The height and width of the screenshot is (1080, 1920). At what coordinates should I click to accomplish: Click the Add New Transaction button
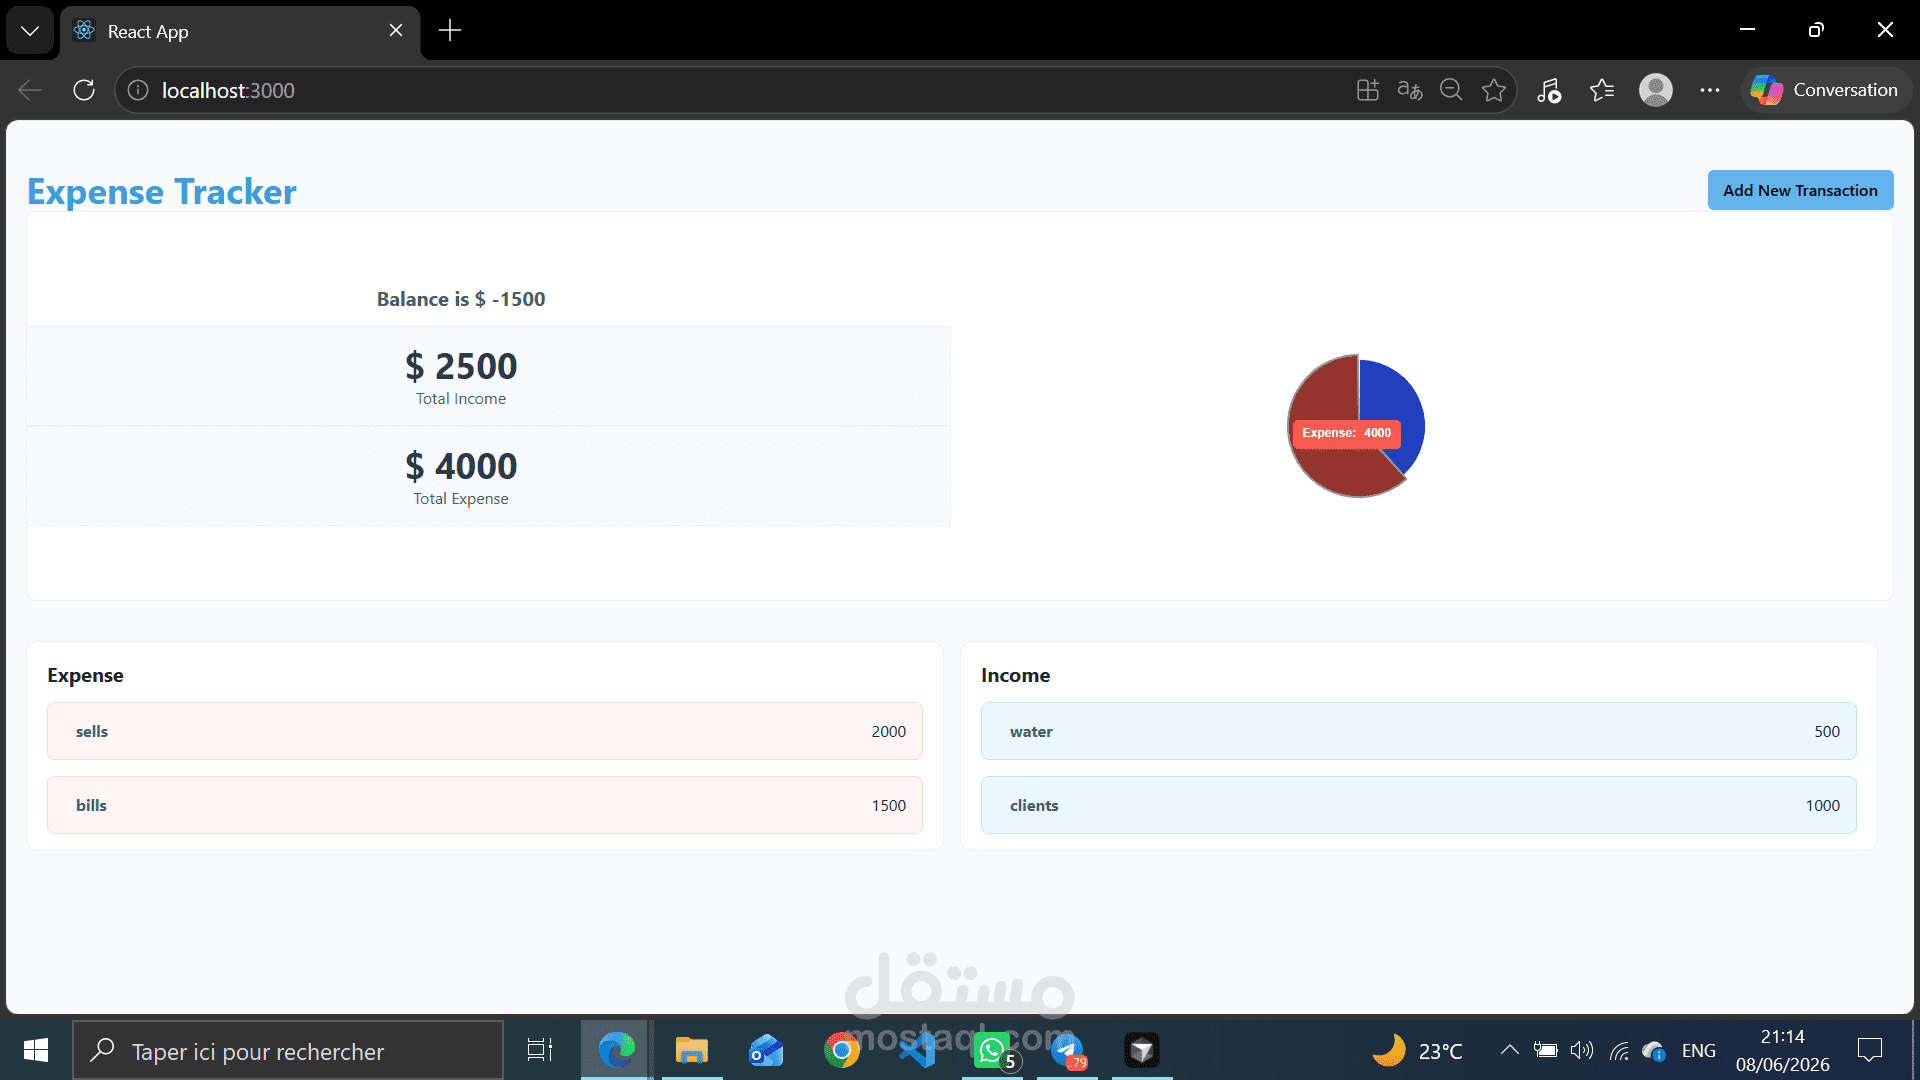[1800, 190]
